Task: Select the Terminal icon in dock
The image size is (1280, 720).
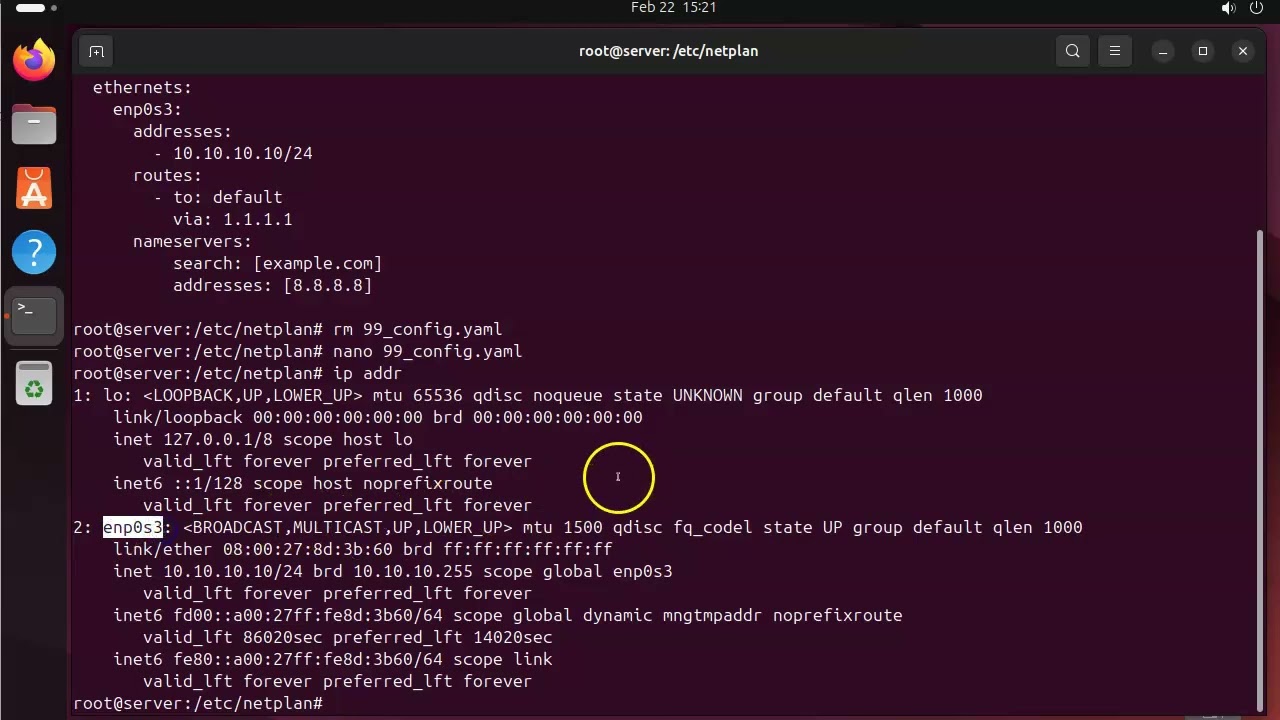Action: coord(34,316)
